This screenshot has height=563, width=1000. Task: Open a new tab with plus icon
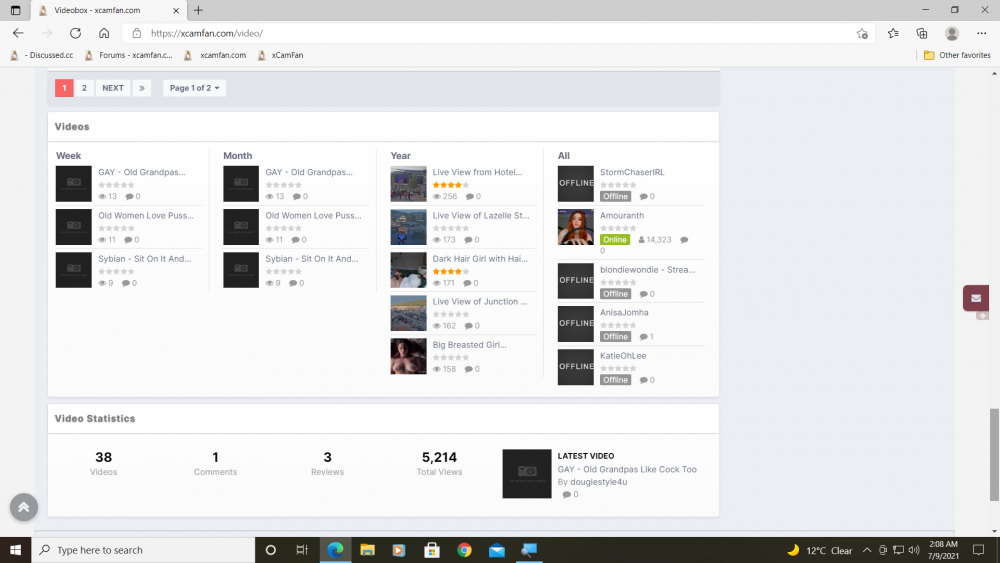coord(198,10)
